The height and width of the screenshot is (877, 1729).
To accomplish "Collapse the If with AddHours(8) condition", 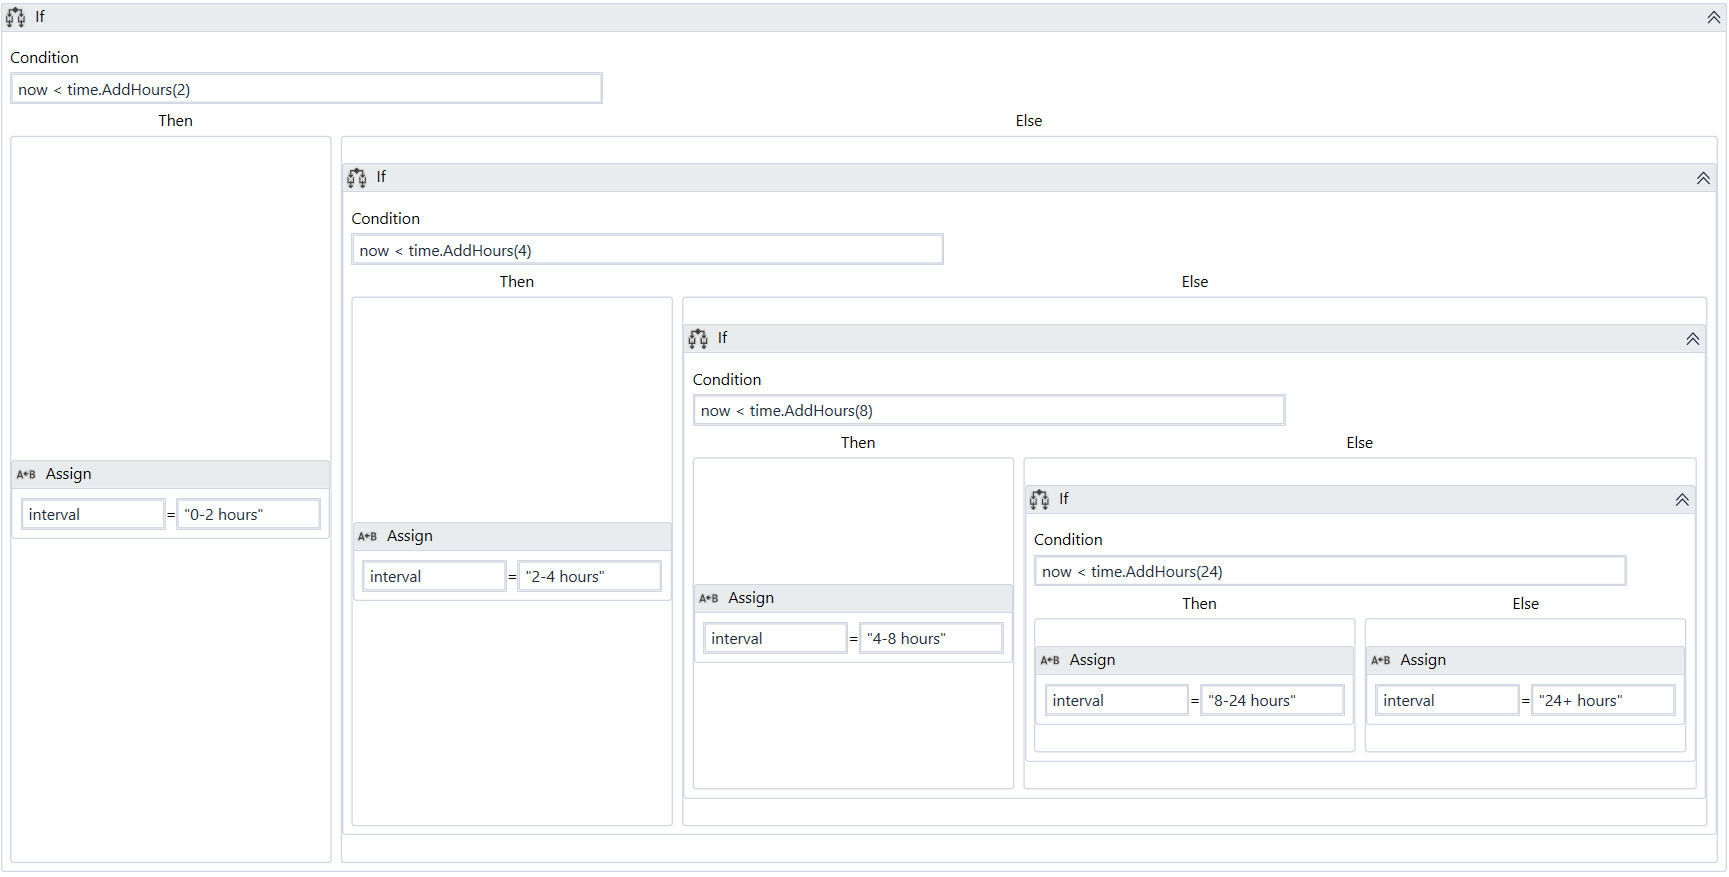I will (x=1692, y=340).
